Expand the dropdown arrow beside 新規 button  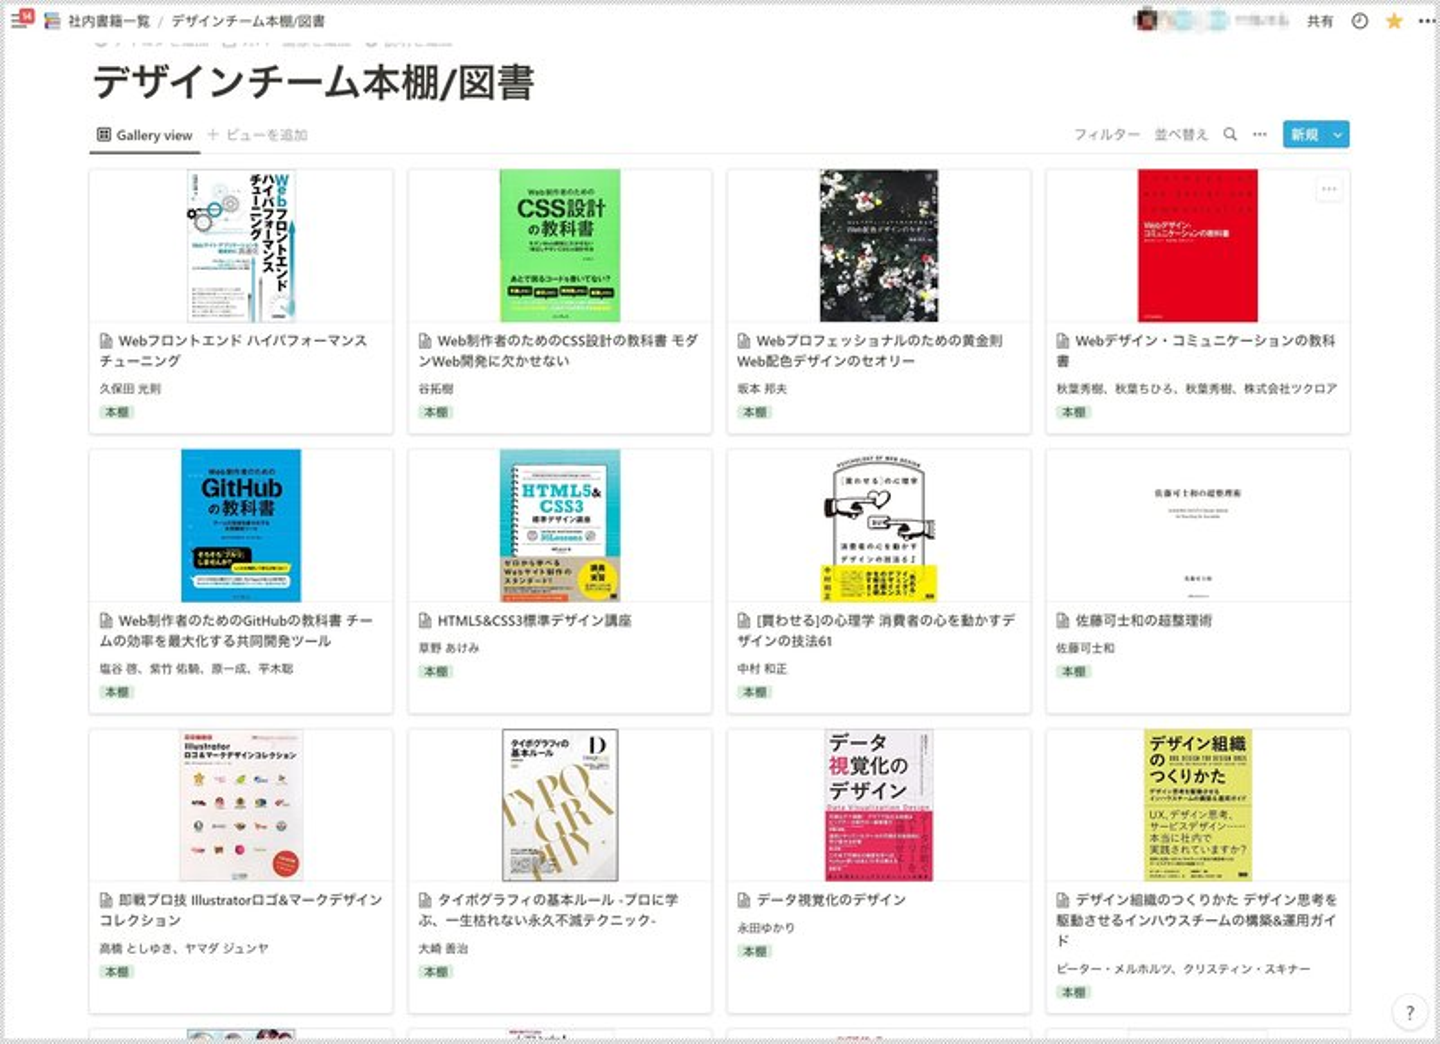click(x=1338, y=134)
